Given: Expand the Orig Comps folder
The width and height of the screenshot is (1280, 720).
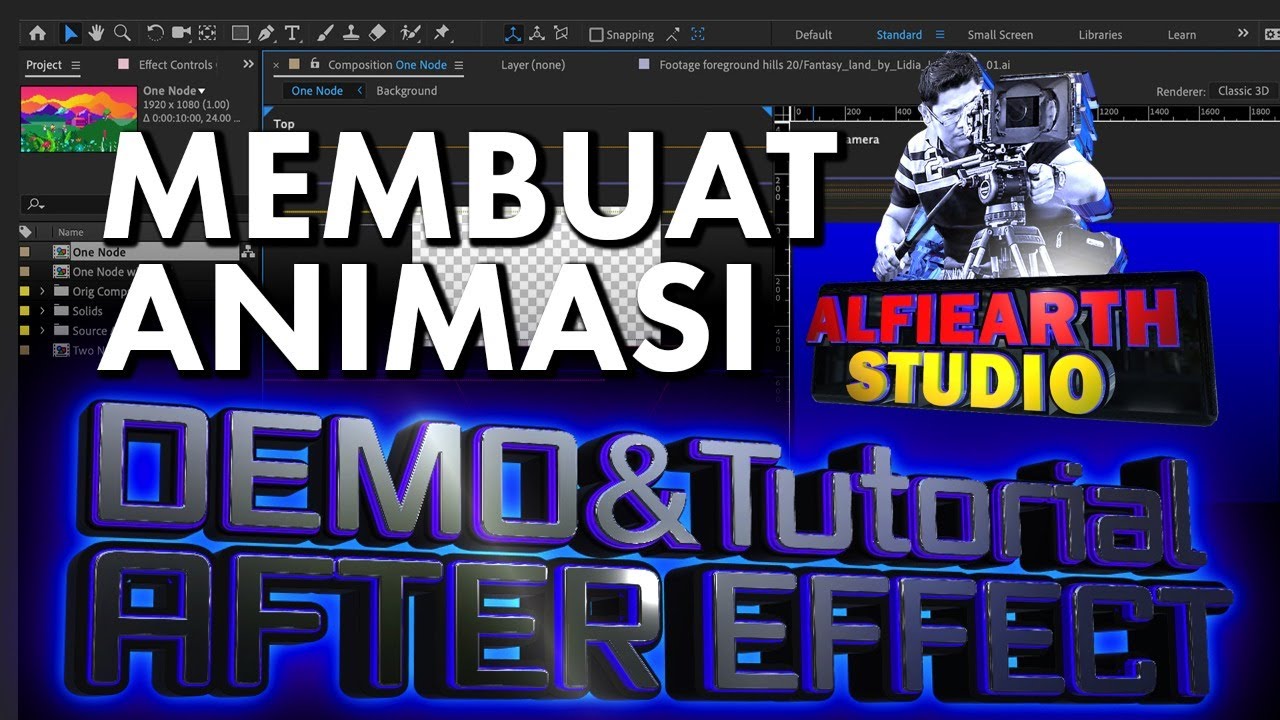Looking at the screenshot, I should 42,291.
